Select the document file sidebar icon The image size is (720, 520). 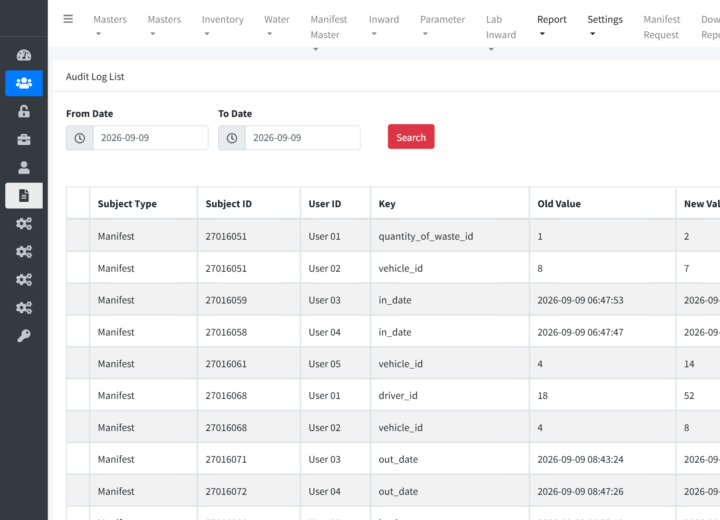24,195
